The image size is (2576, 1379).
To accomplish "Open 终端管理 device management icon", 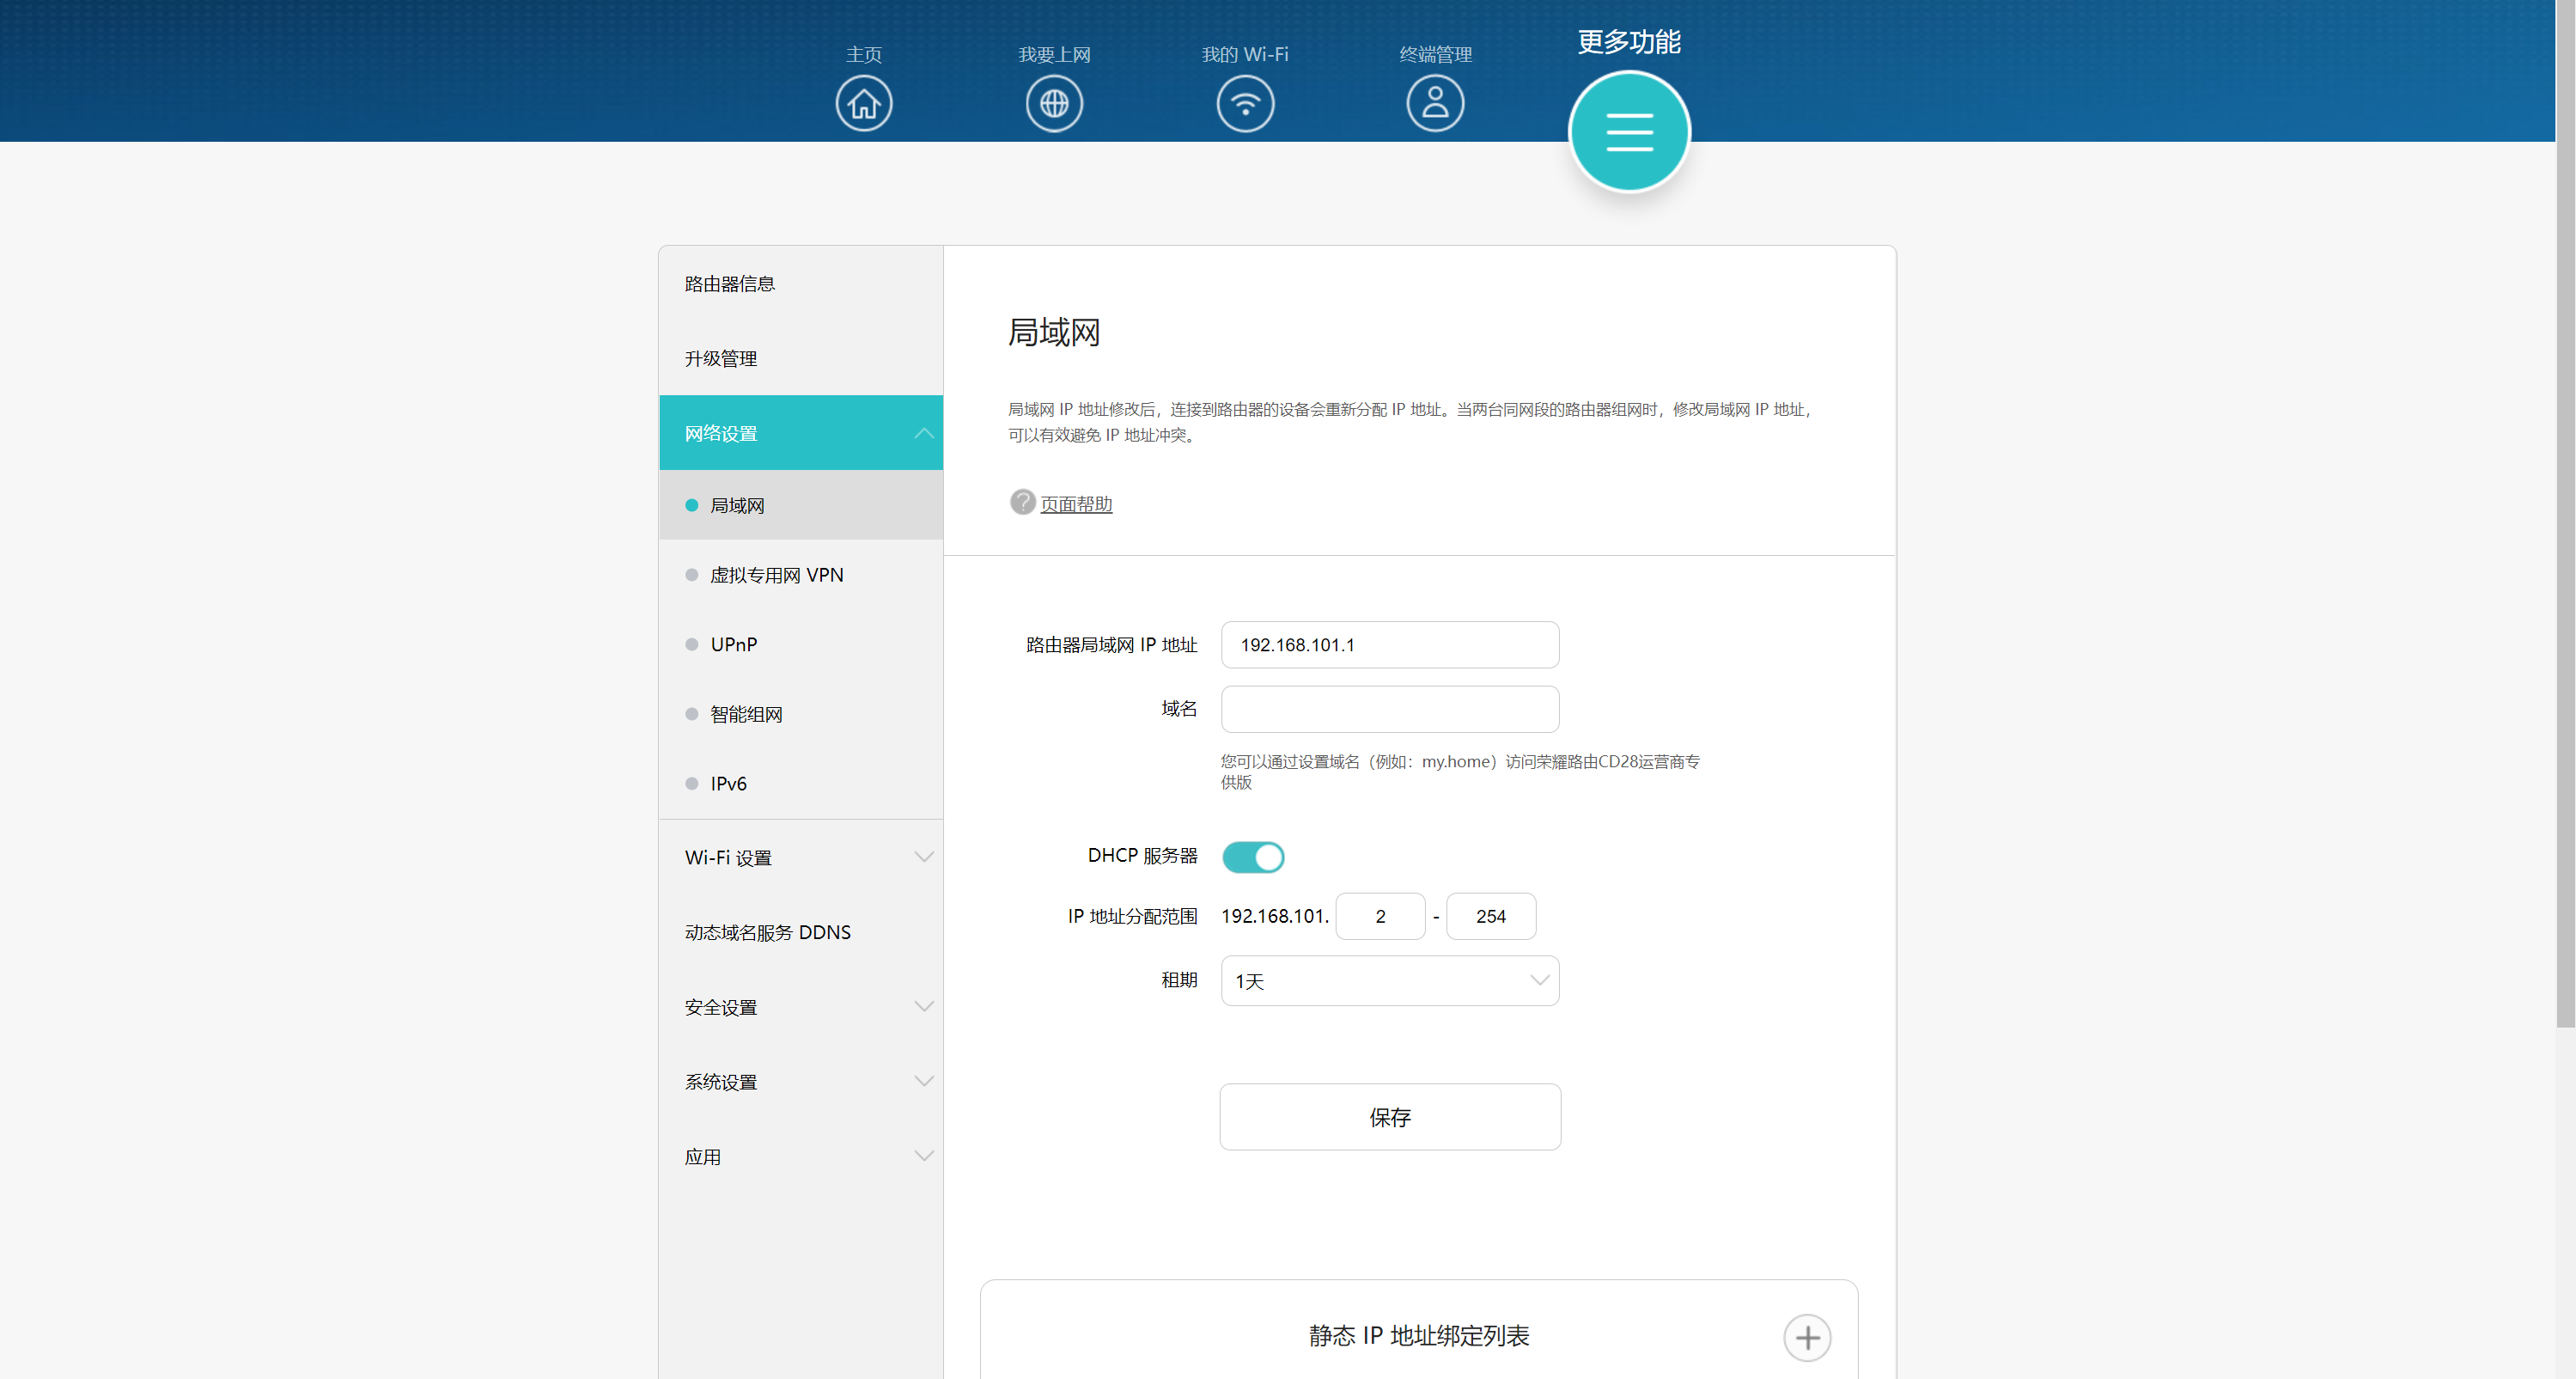I will point(1434,103).
